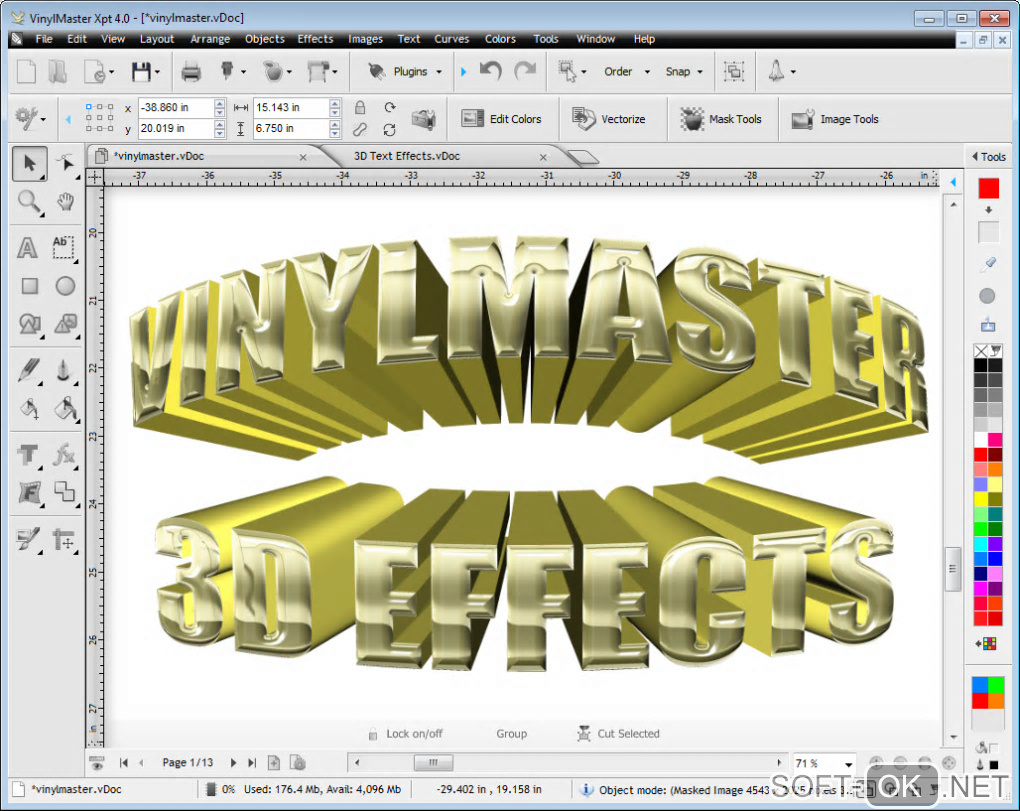
Task: Choose the ellipse shape tool
Action: (x=65, y=286)
